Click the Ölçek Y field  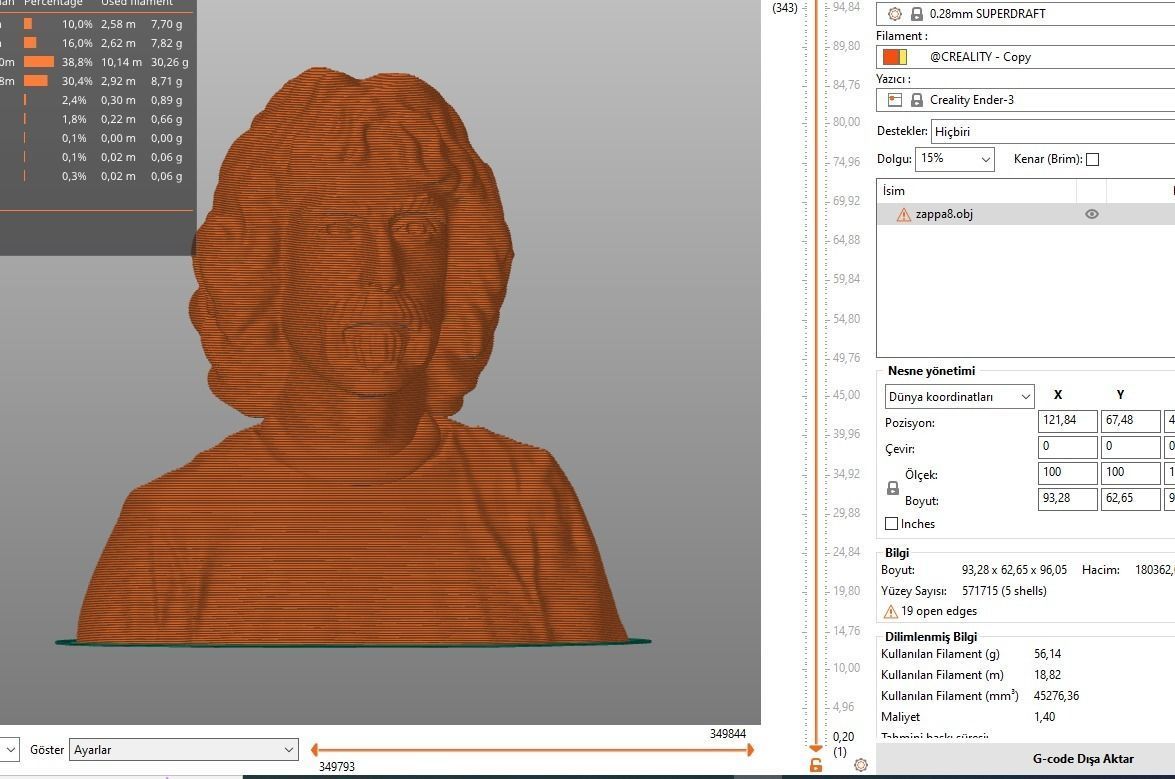tap(1130, 473)
